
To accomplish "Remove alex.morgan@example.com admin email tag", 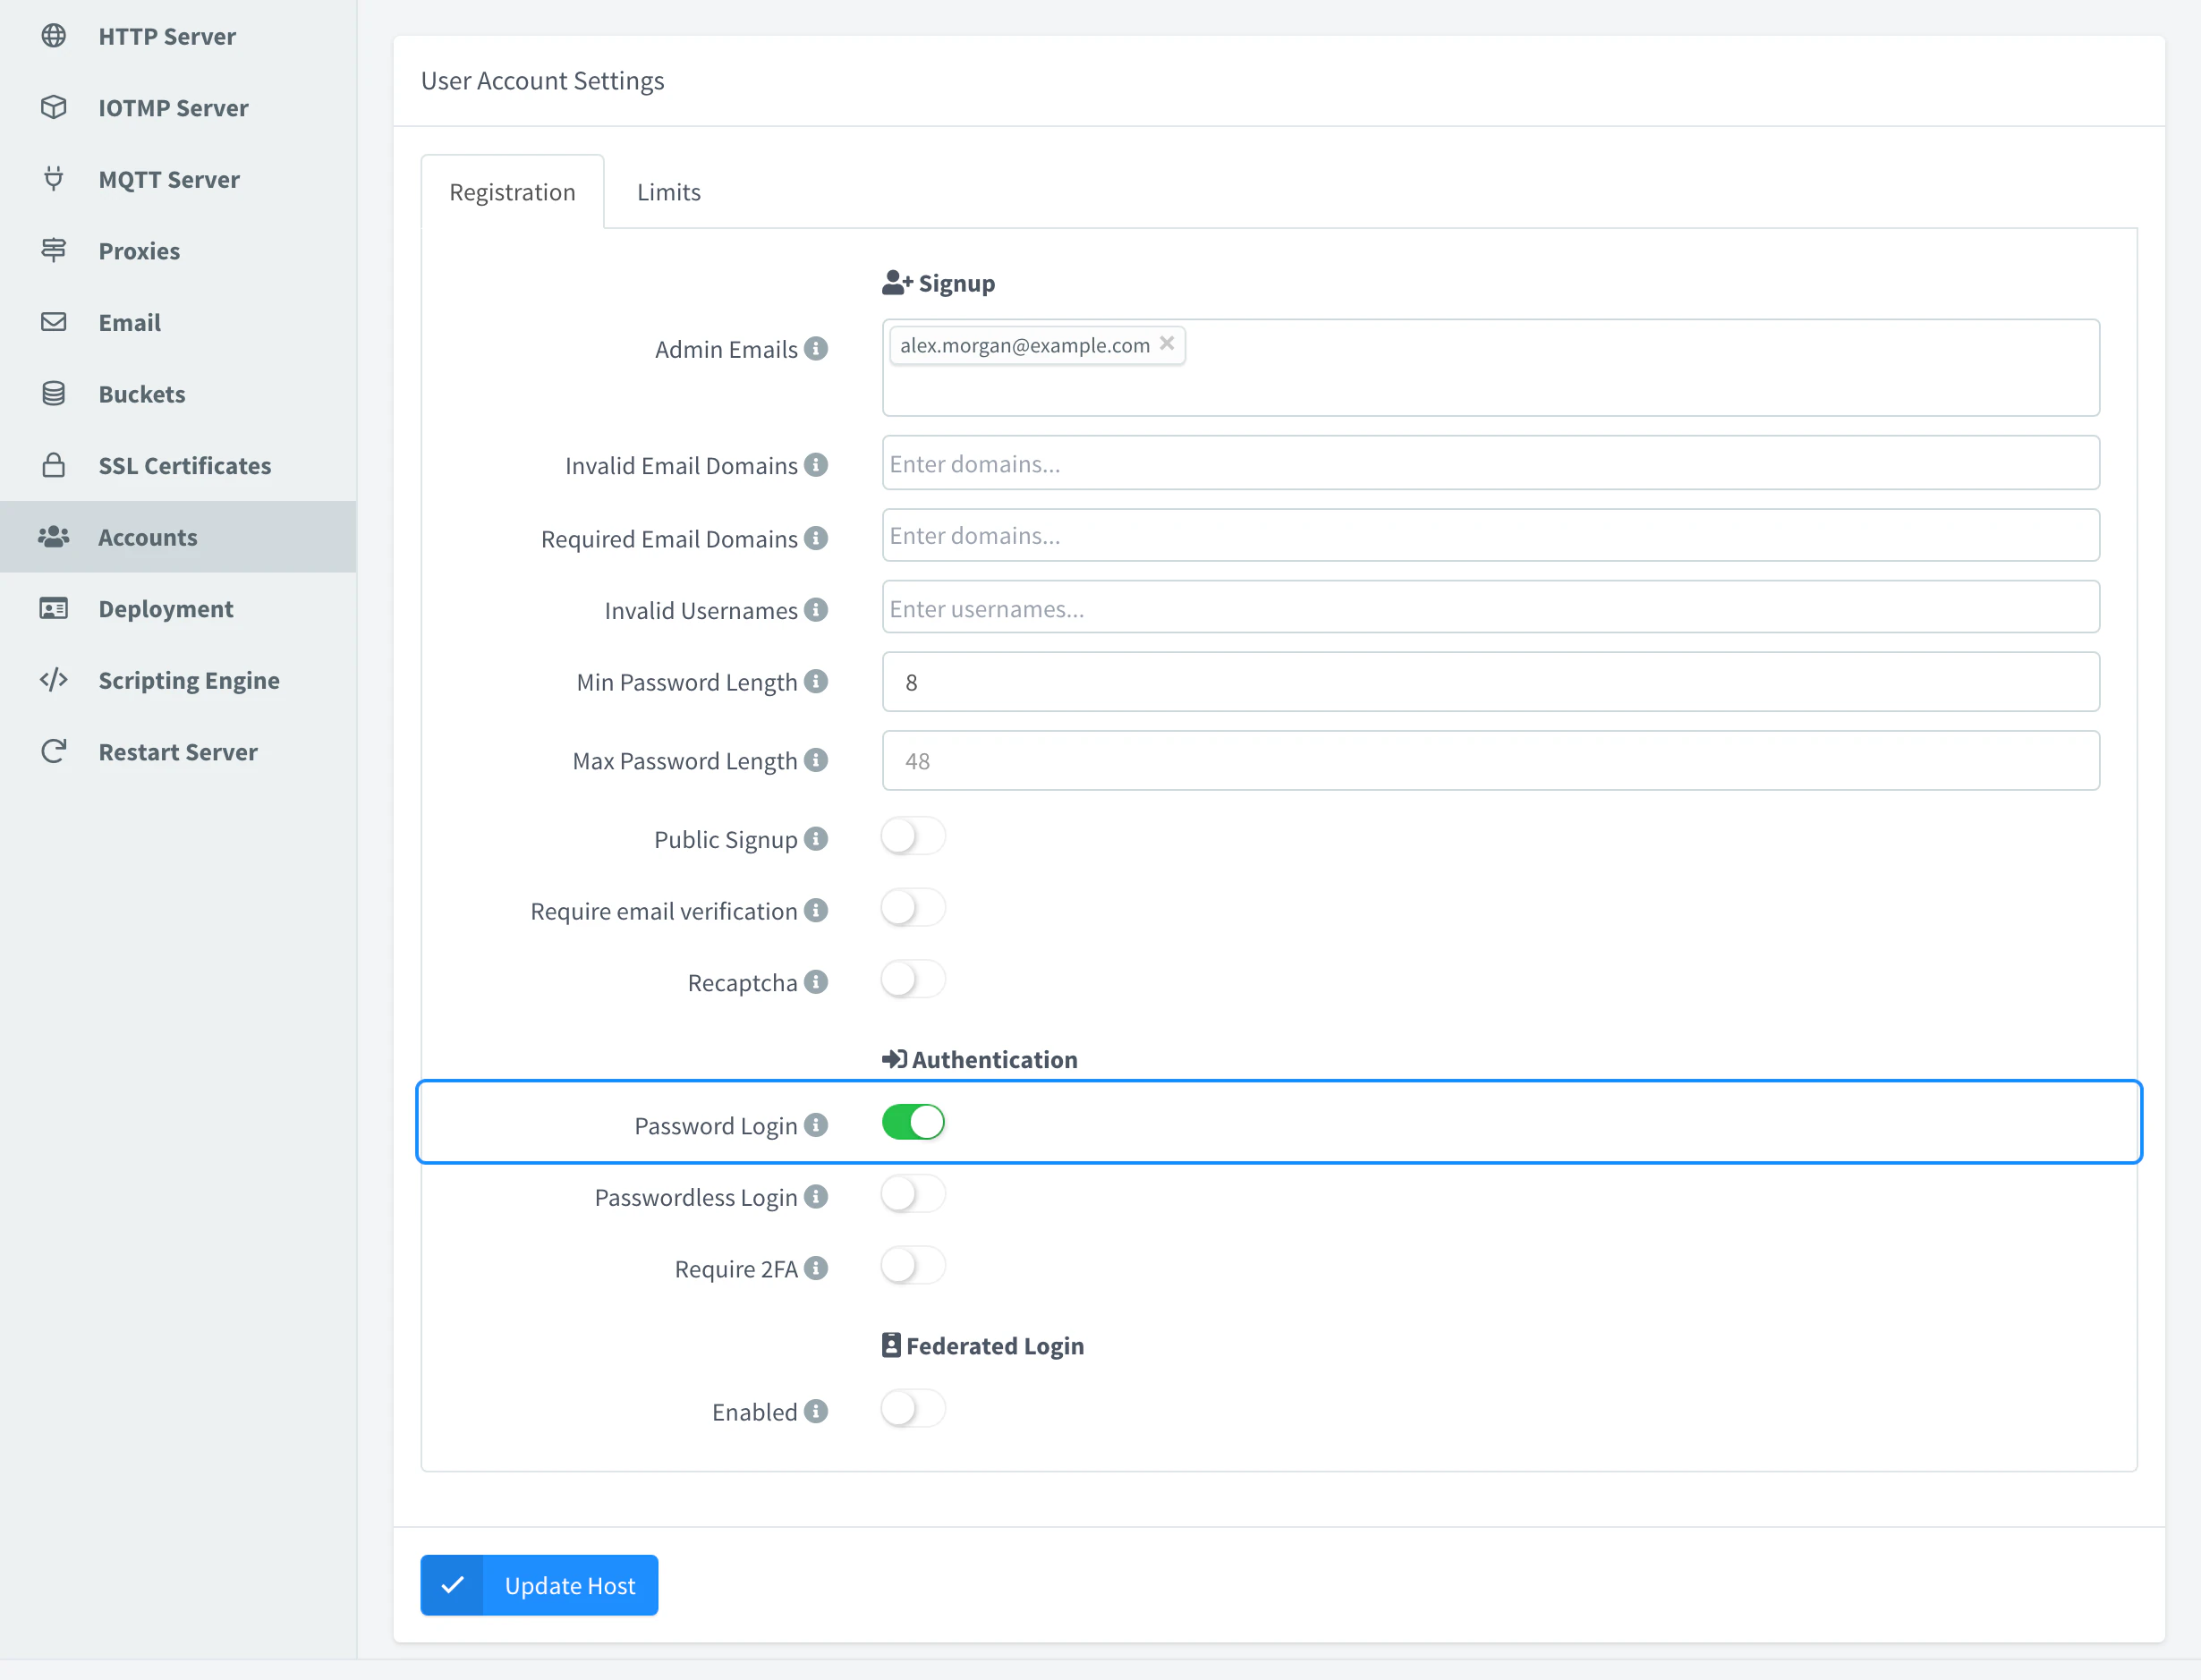I will pos(1167,343).
